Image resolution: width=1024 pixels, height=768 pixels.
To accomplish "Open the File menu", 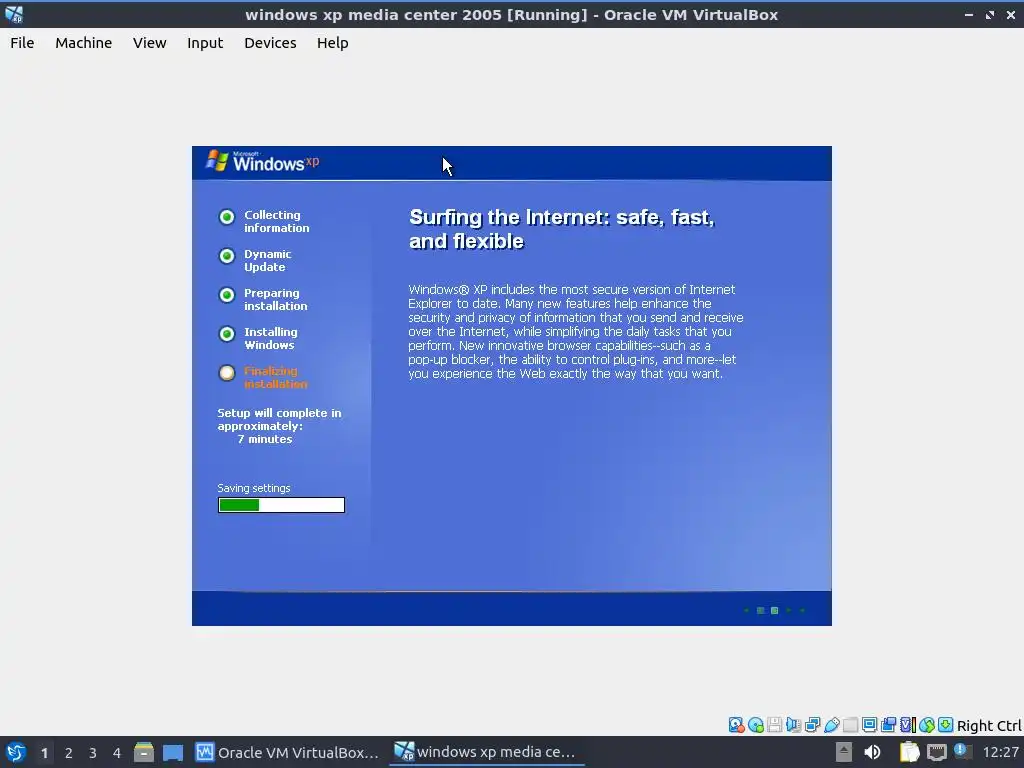I will tap(22, 43).
